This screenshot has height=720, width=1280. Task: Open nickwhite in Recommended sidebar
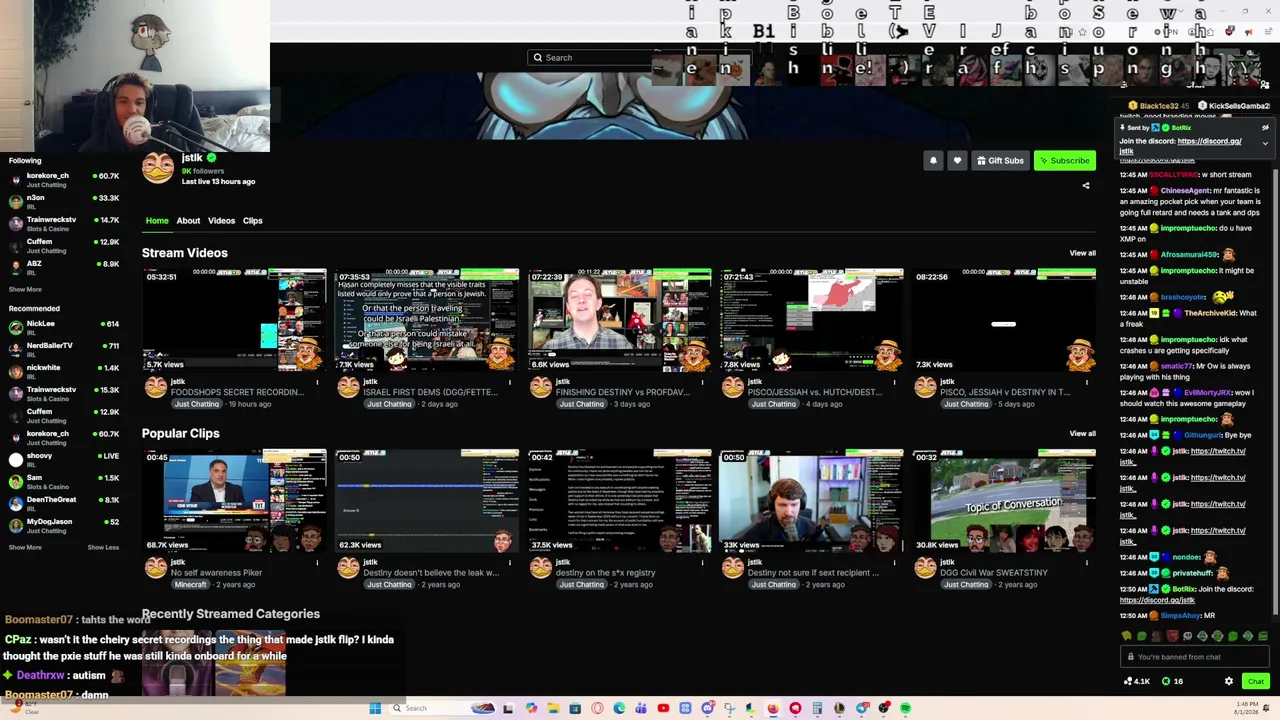63,372
